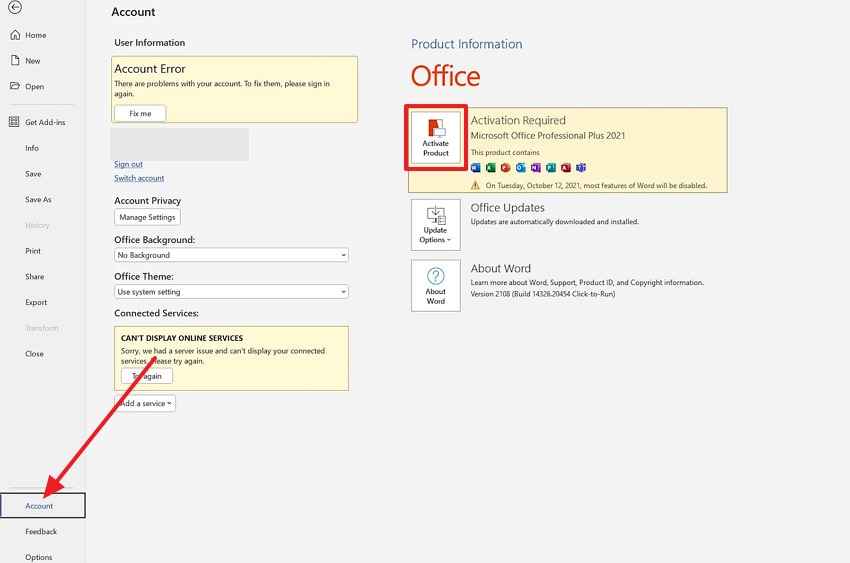Select History in the sidebar menu
The width and height of the screenshot is (850, 563).
pos(37,225)
